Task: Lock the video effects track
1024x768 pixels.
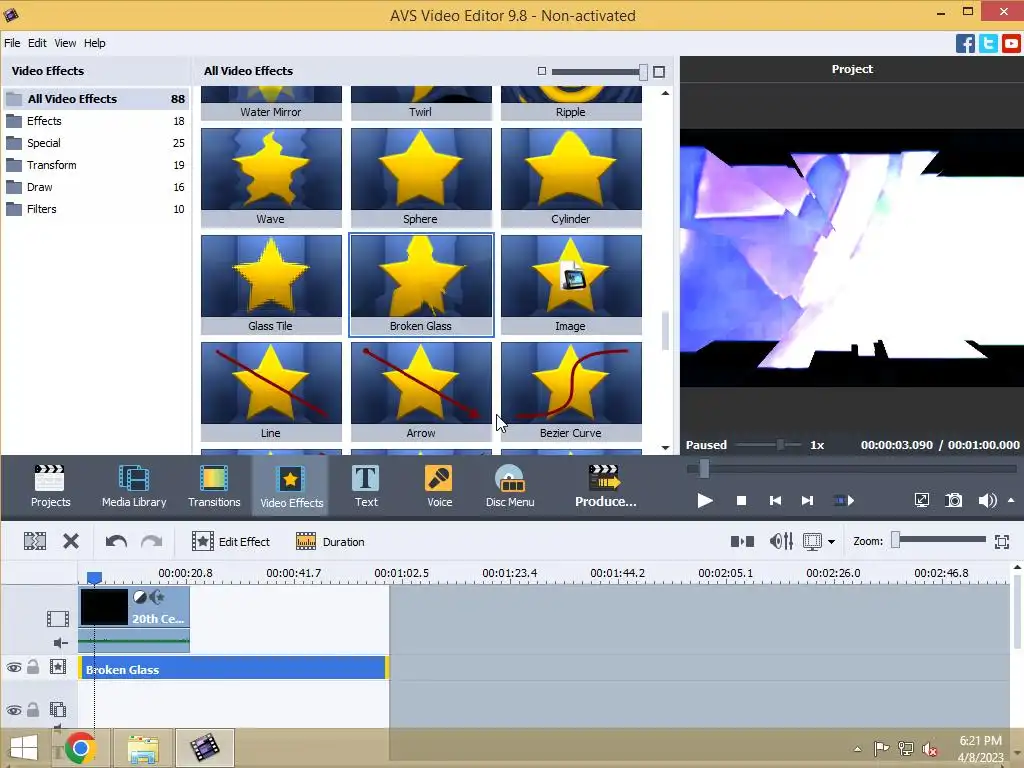Action: click(33, 667)
